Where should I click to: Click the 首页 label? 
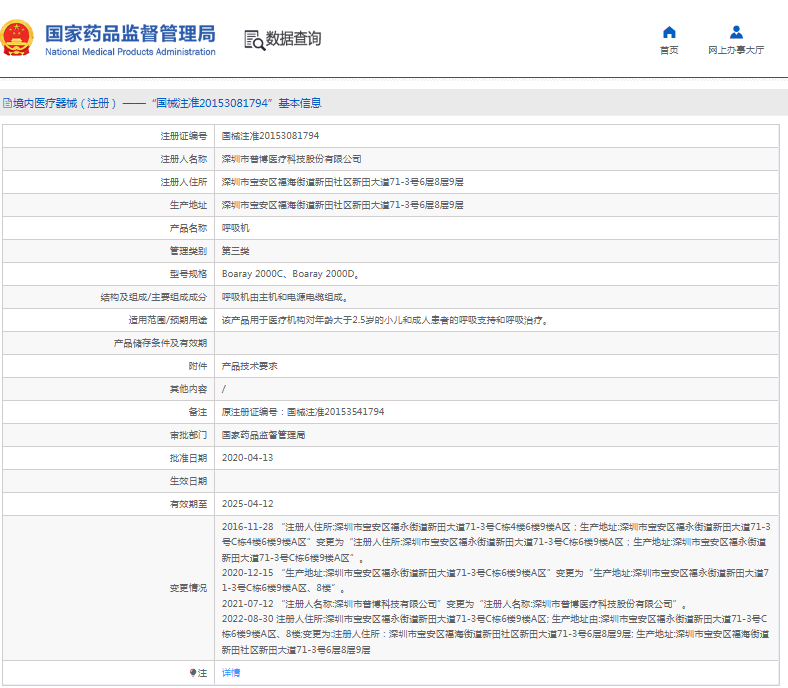coord(669,50)
